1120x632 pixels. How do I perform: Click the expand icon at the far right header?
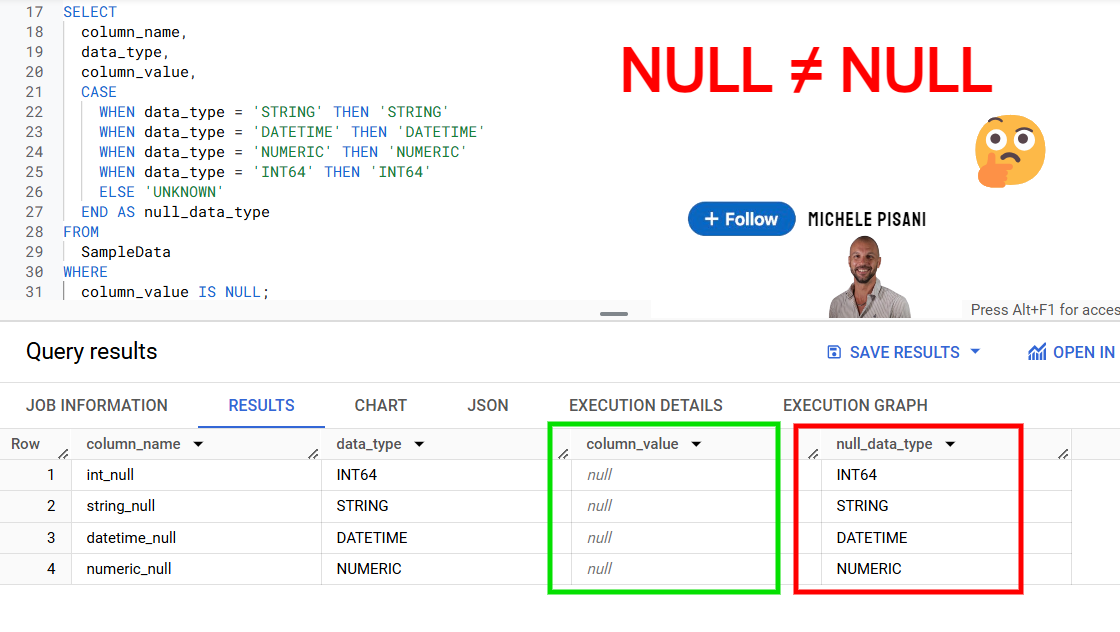(x=1062, y=452)
